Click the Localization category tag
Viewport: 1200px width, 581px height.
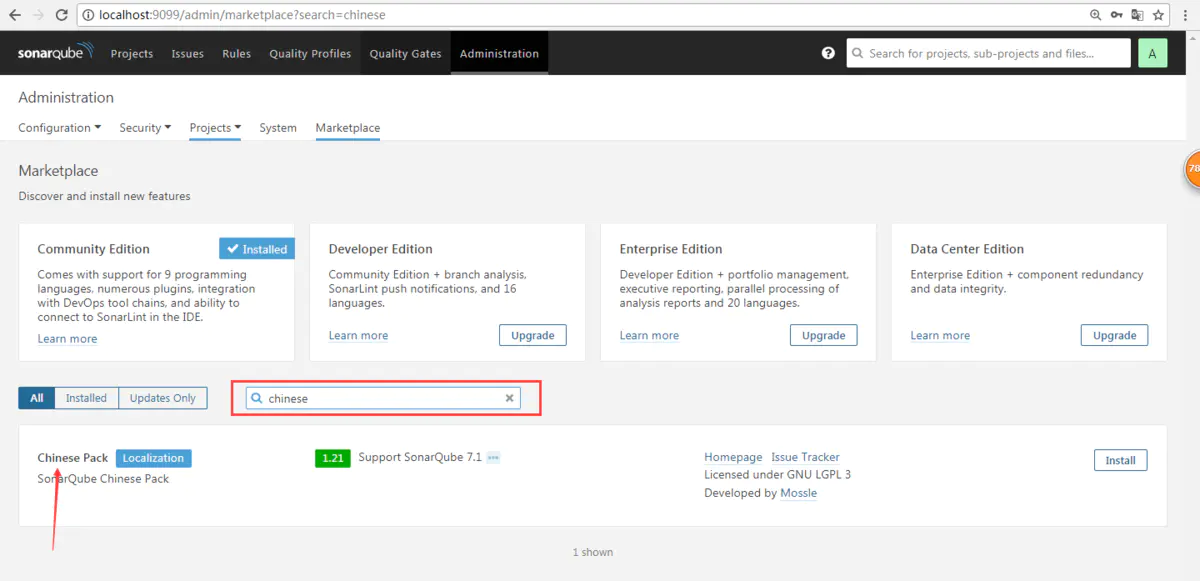pos(153,458)
